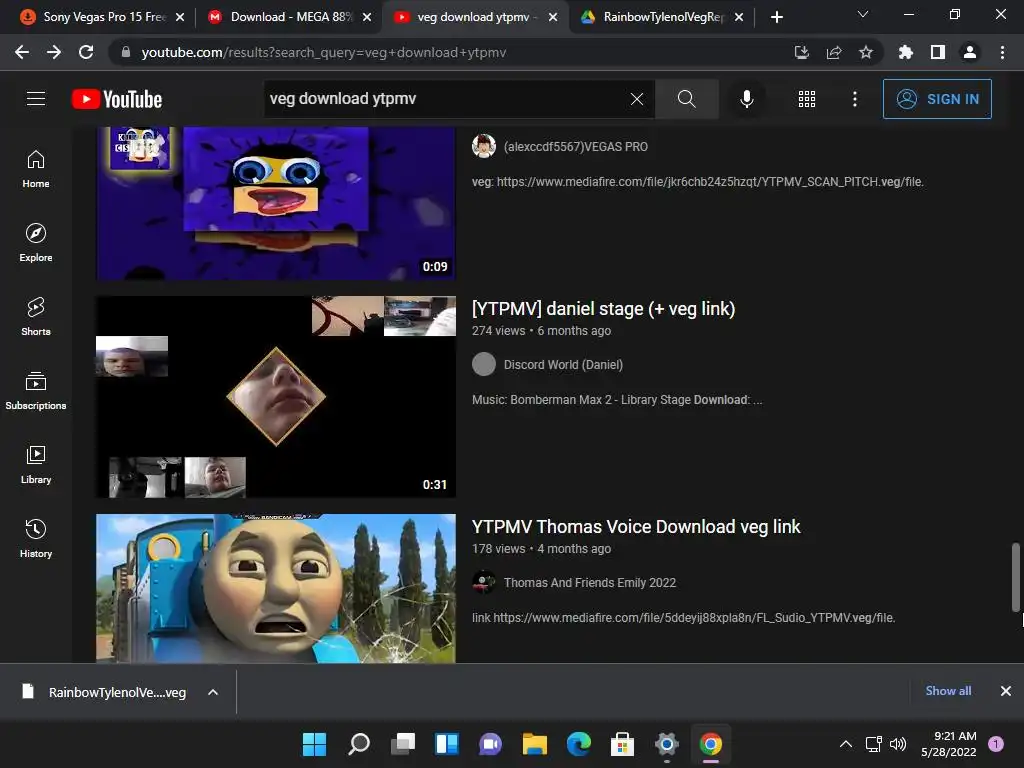Clear the search box with the X icon
Viewport: 1024px width, 768px height.
tap(637, 99)
